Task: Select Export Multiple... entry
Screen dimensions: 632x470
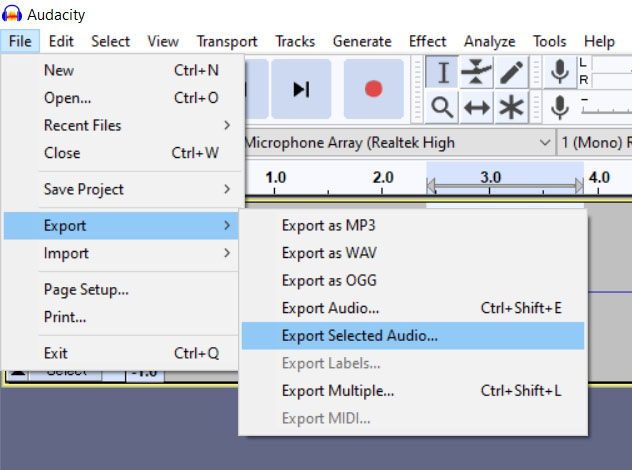Action: coord(413,391)
